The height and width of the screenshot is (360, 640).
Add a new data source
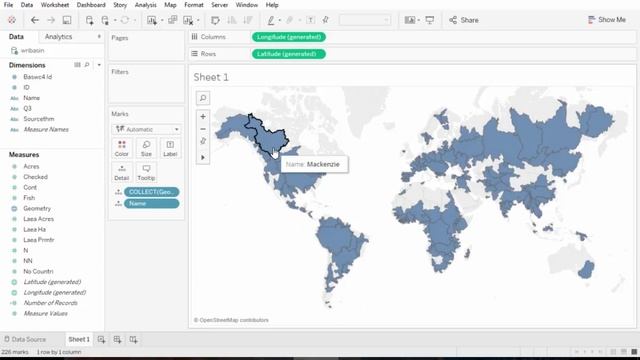89,20
